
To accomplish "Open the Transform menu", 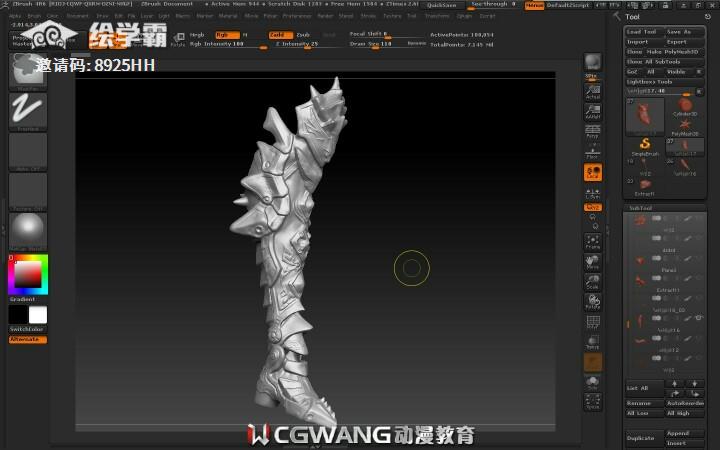I will pos(437,16).
